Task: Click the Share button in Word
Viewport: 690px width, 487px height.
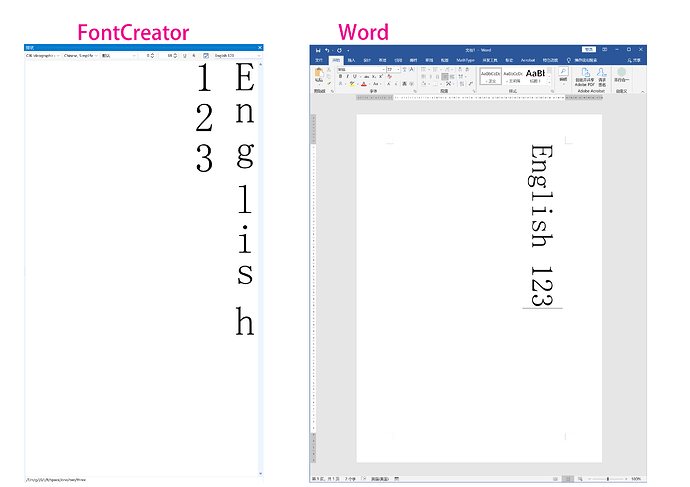Action: coord(634,60)
